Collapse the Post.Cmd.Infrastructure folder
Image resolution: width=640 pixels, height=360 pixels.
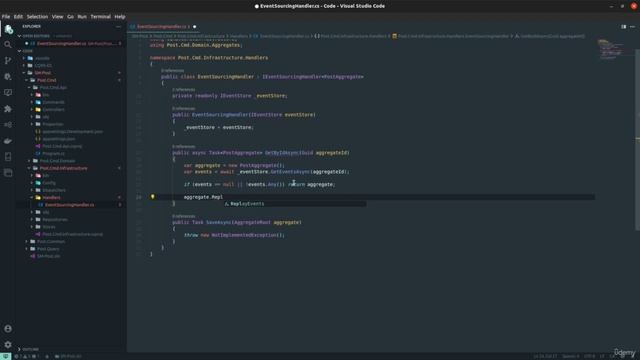click(63, 168)
